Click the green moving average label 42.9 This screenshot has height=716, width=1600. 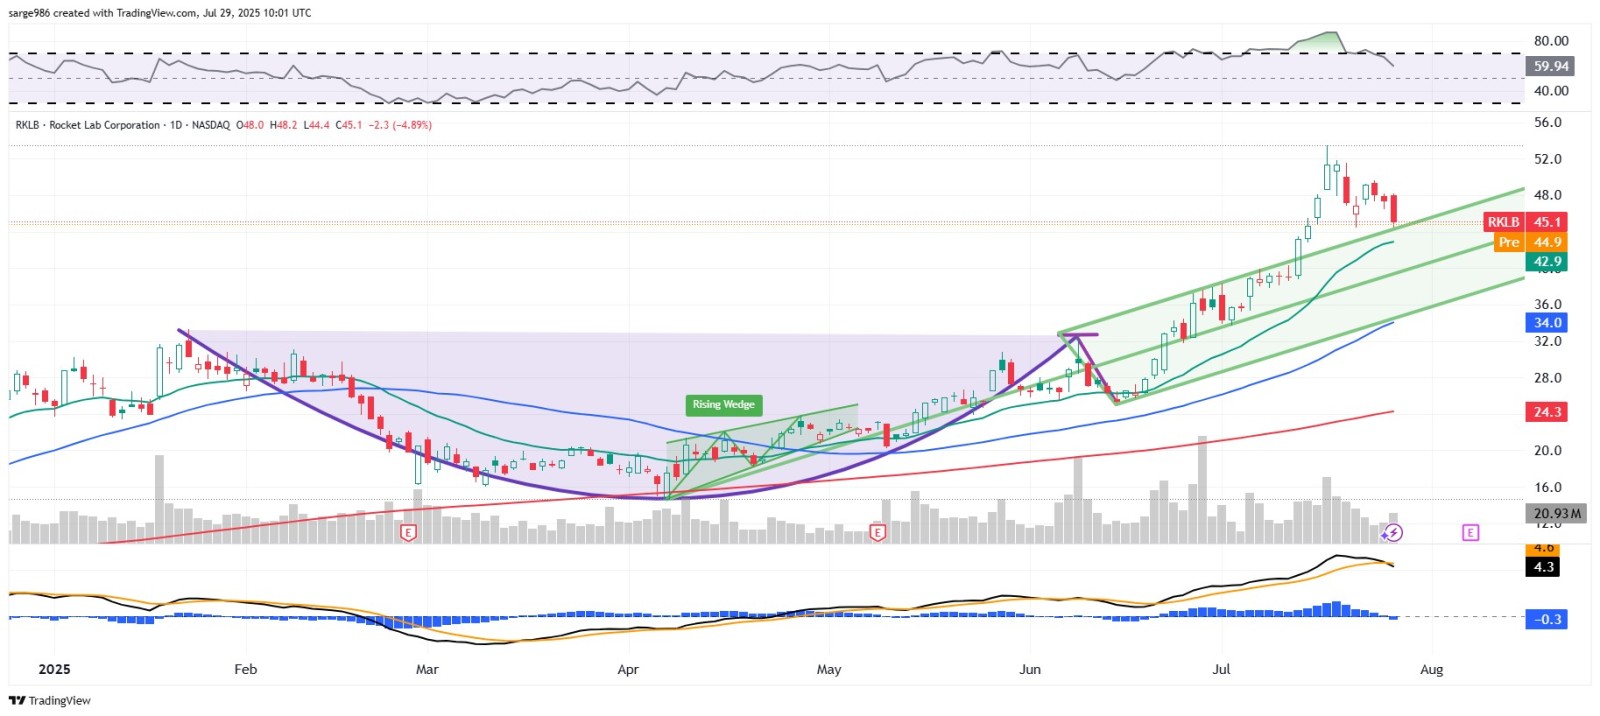pos(1546,261)
